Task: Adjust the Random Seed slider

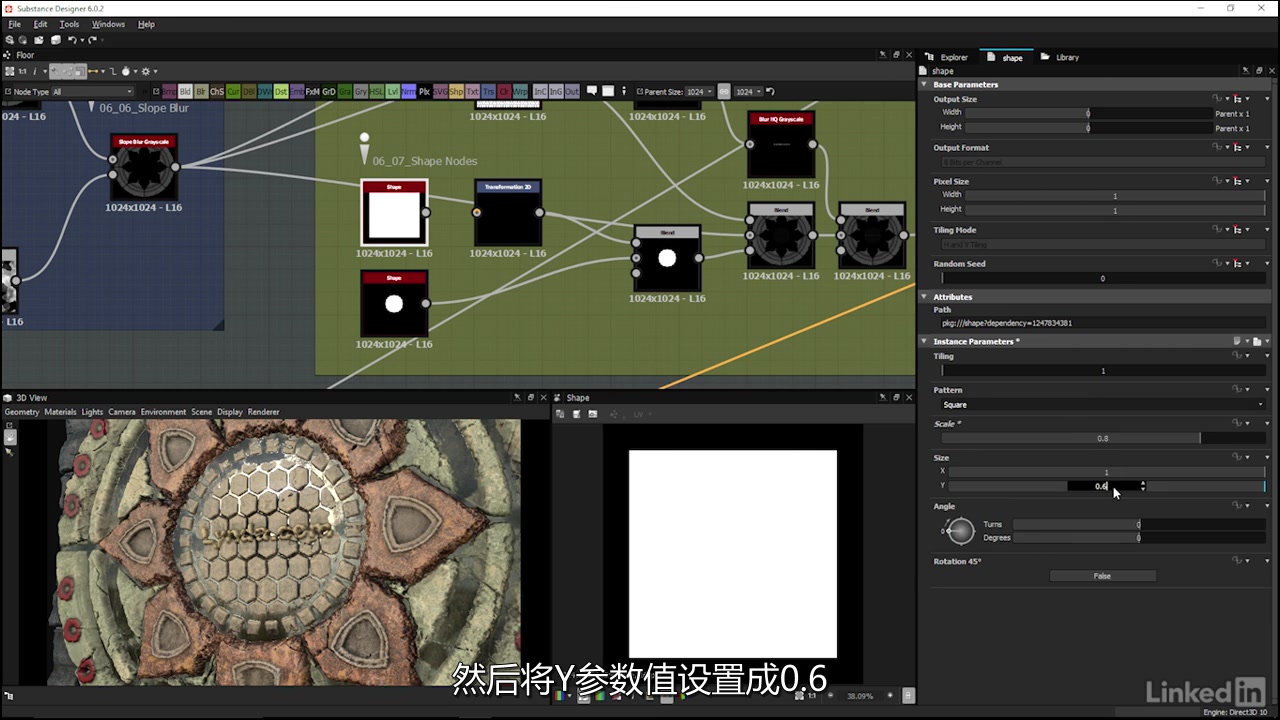Action: (x=1103, y=278)
